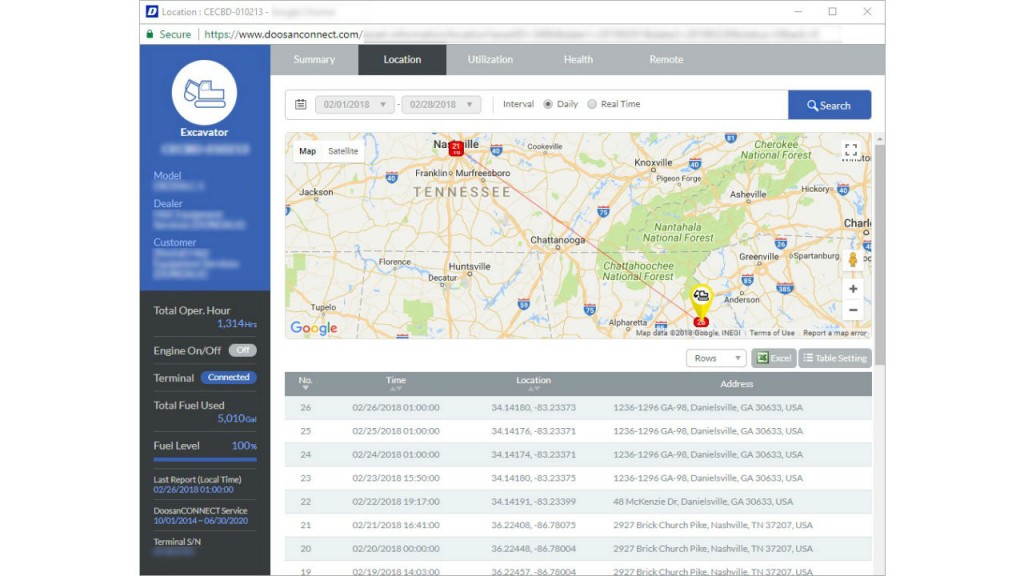Click the DoosanCONNECT Service date range

[x=200, y=521]
